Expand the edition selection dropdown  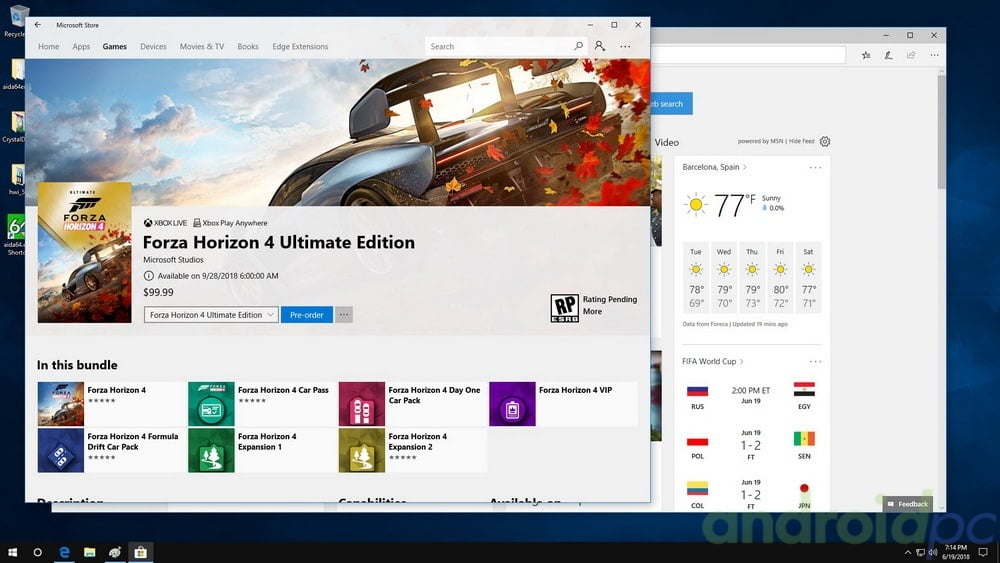211,314
